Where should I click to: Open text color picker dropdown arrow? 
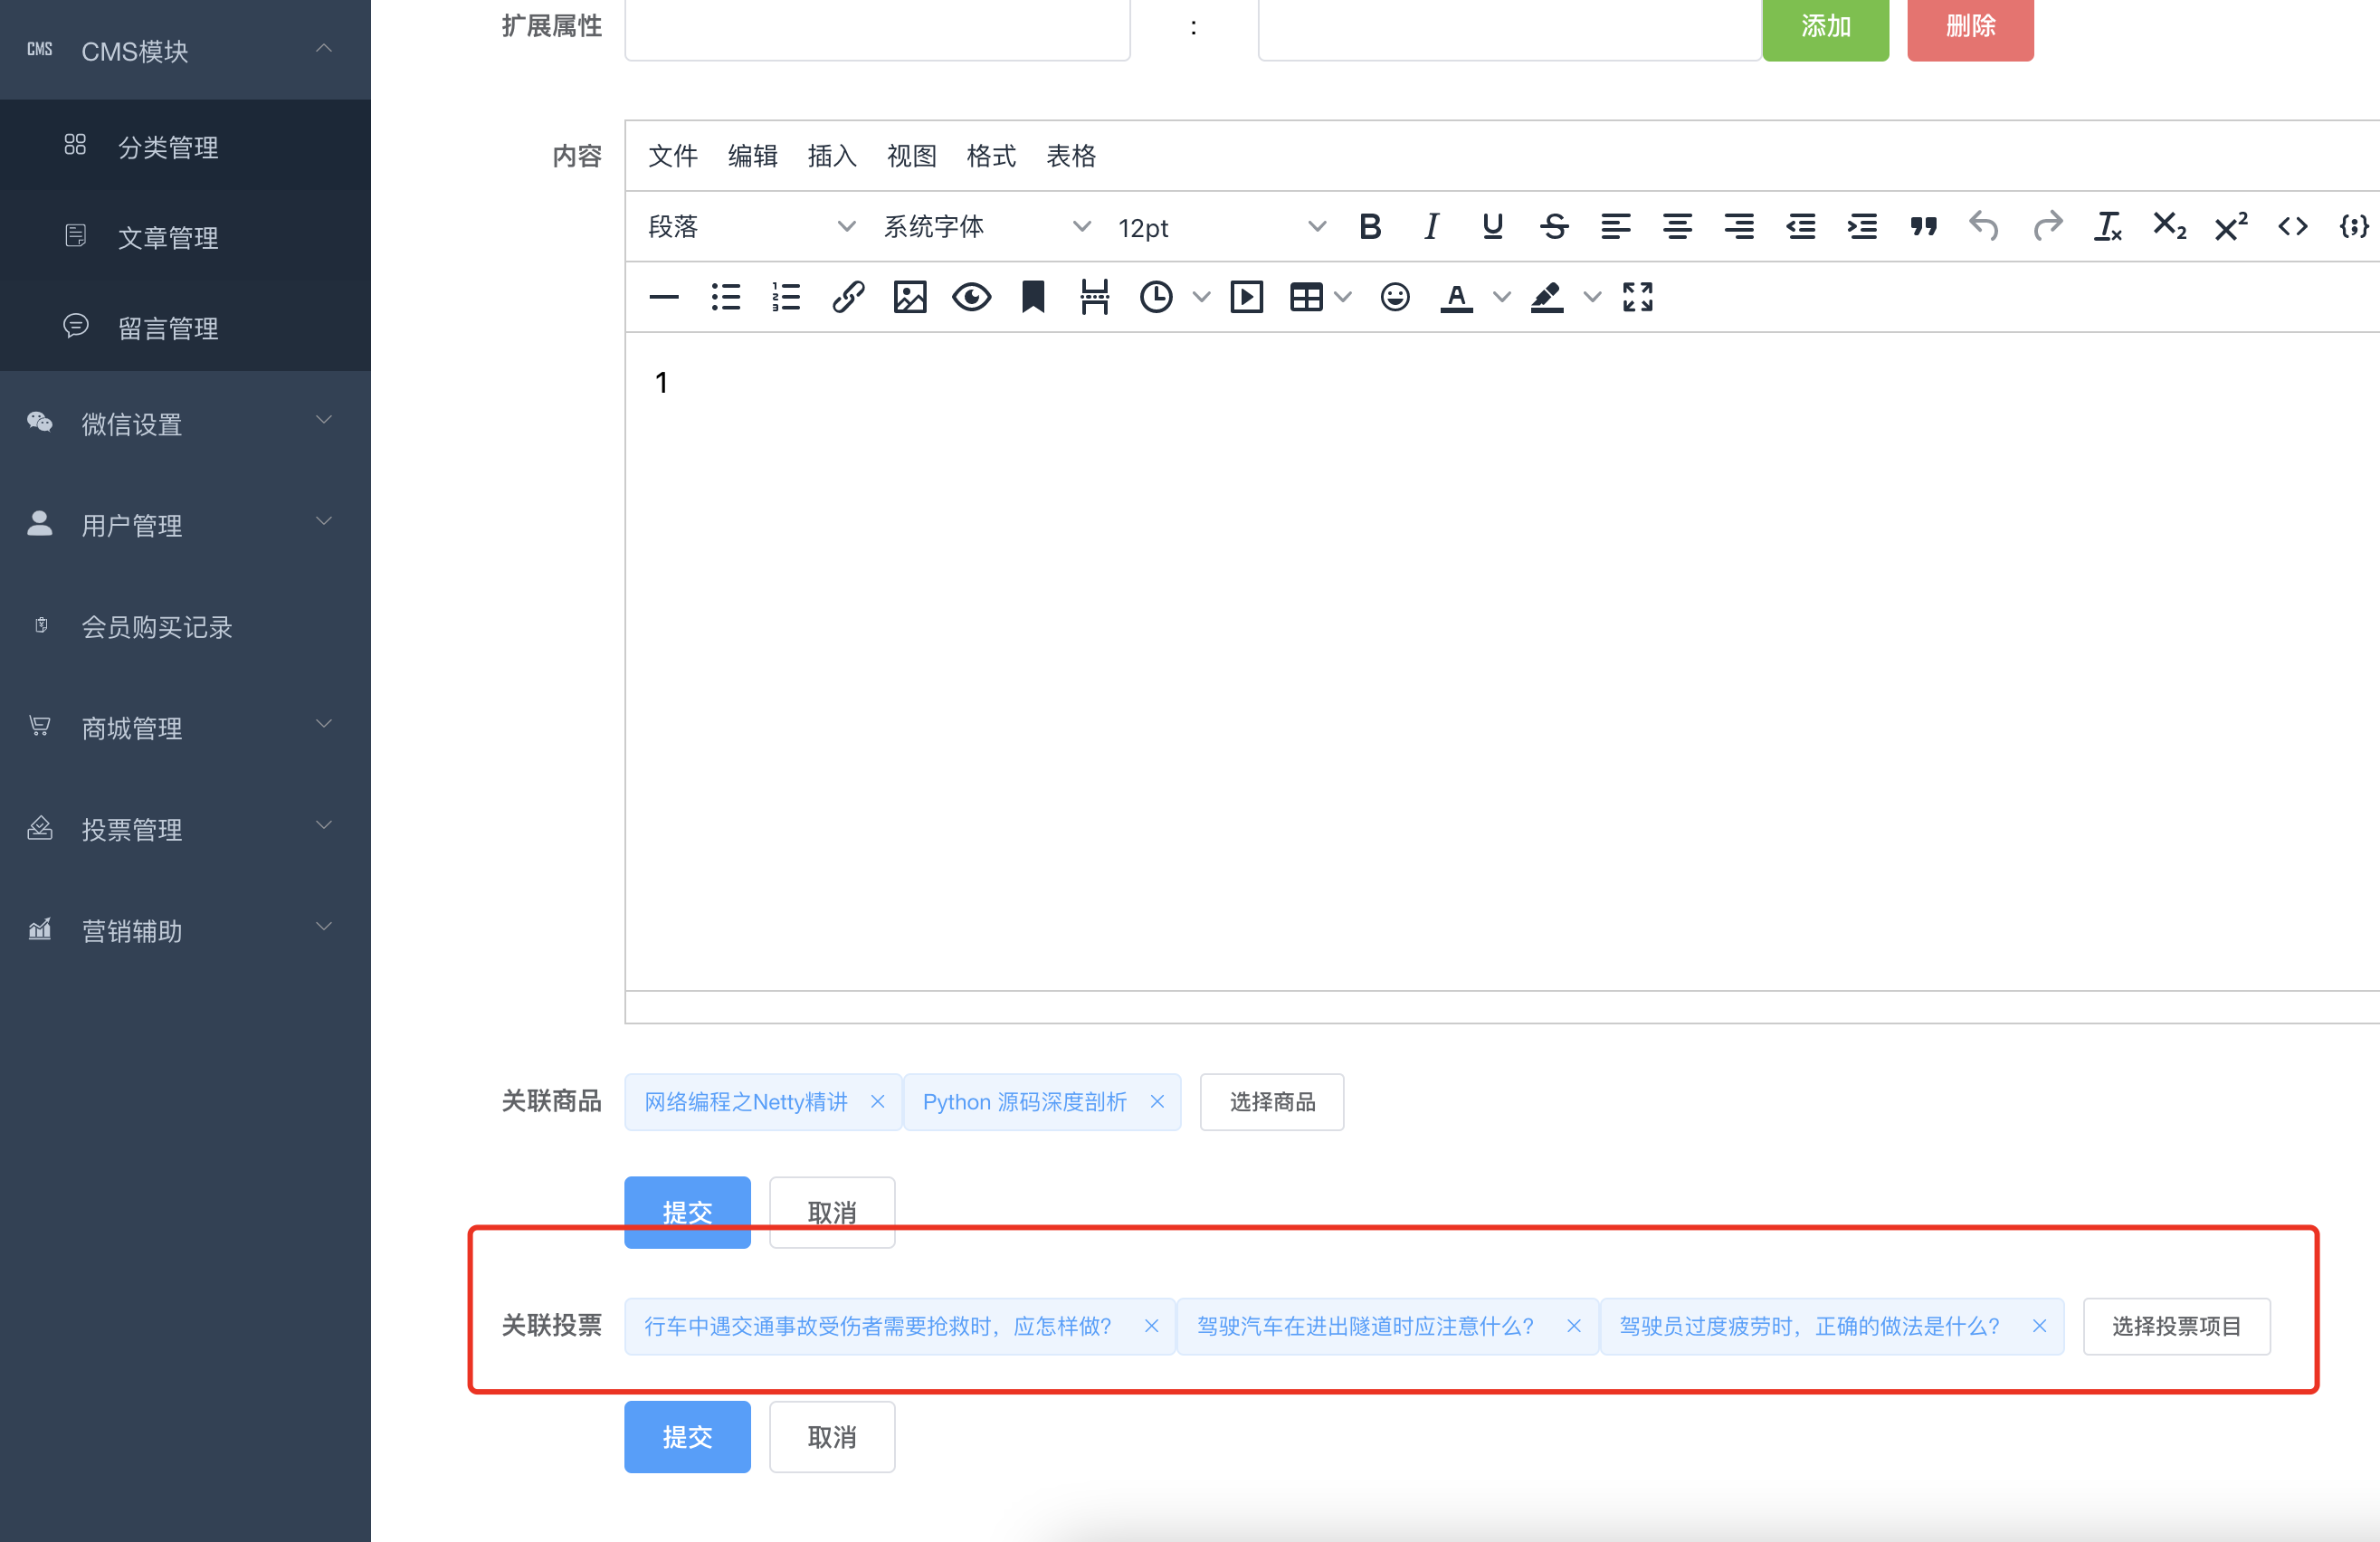(1501, 297)
